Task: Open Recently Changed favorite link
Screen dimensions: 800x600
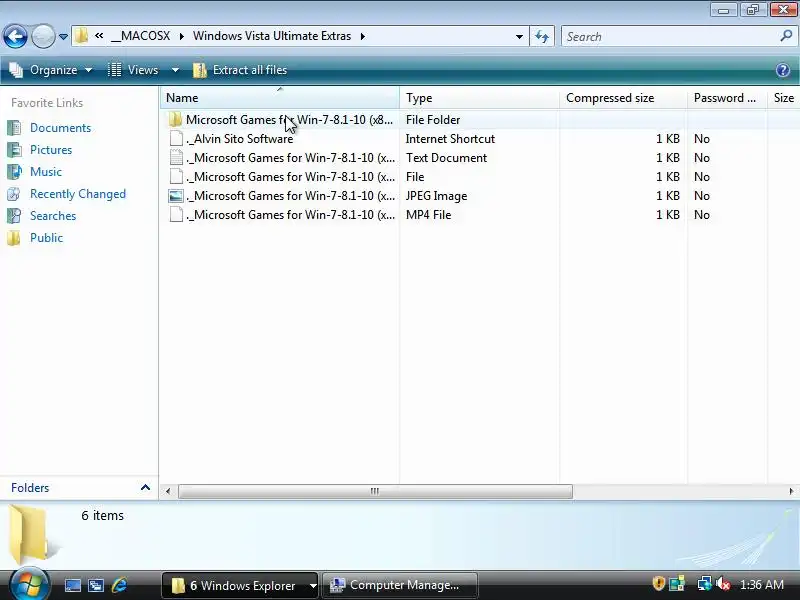Action: 78,194
